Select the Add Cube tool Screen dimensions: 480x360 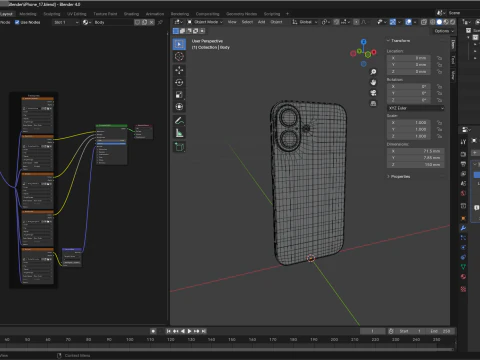pyautogui.click(x=179, y=147)
